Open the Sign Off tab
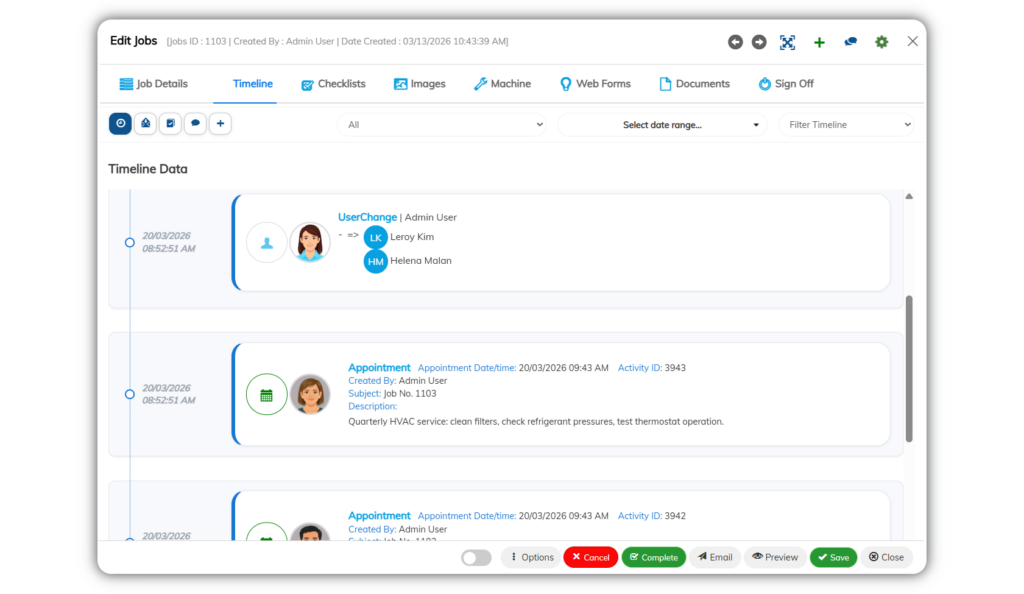This screenshot has height=594, width=1024. [x=786, y=84]
